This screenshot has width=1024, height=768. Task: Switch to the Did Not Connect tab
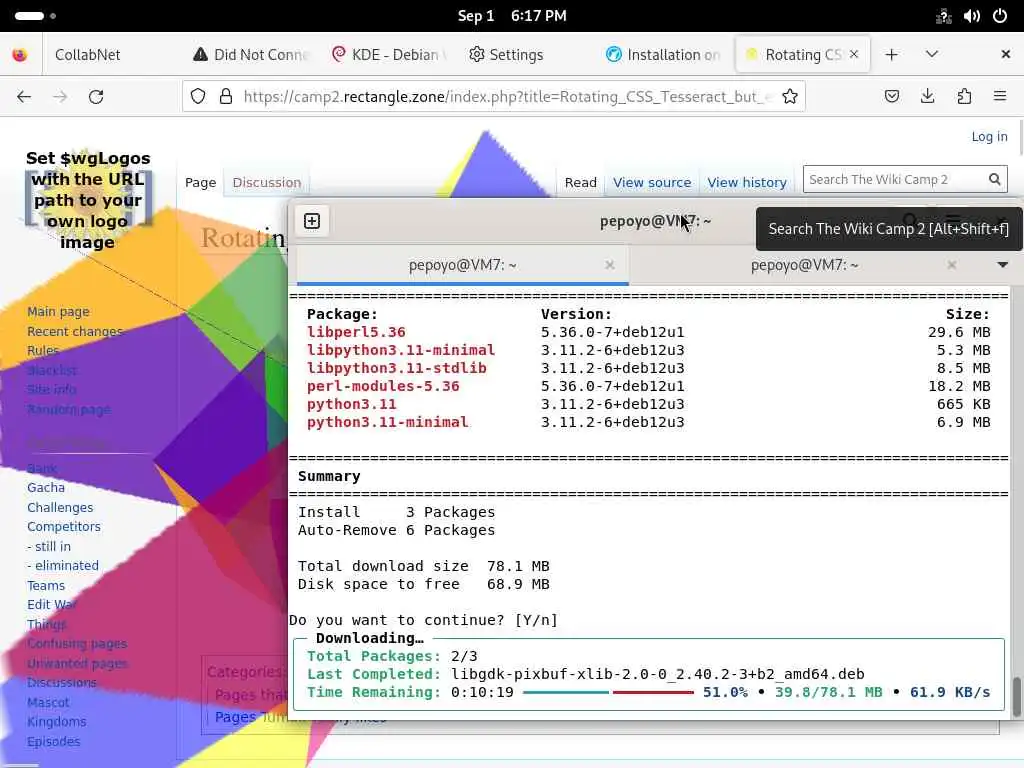[x=251, y=55]
